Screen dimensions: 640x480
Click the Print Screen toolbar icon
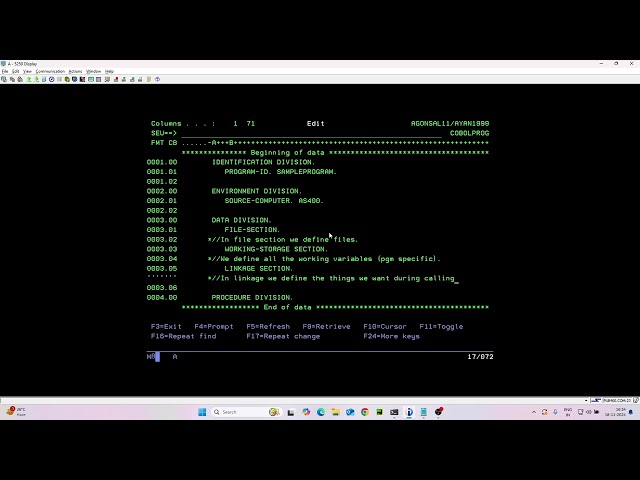click(x=4, y=79)
